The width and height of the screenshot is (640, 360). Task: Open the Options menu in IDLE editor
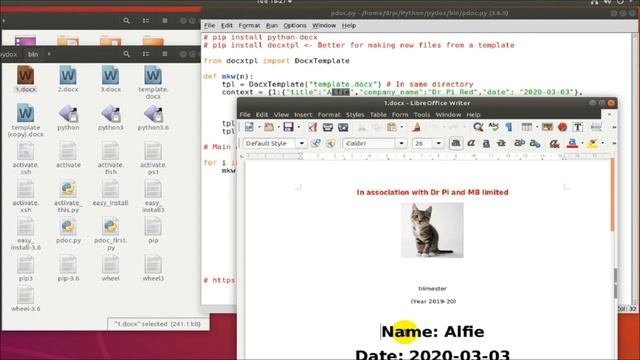tap(295, 25)
